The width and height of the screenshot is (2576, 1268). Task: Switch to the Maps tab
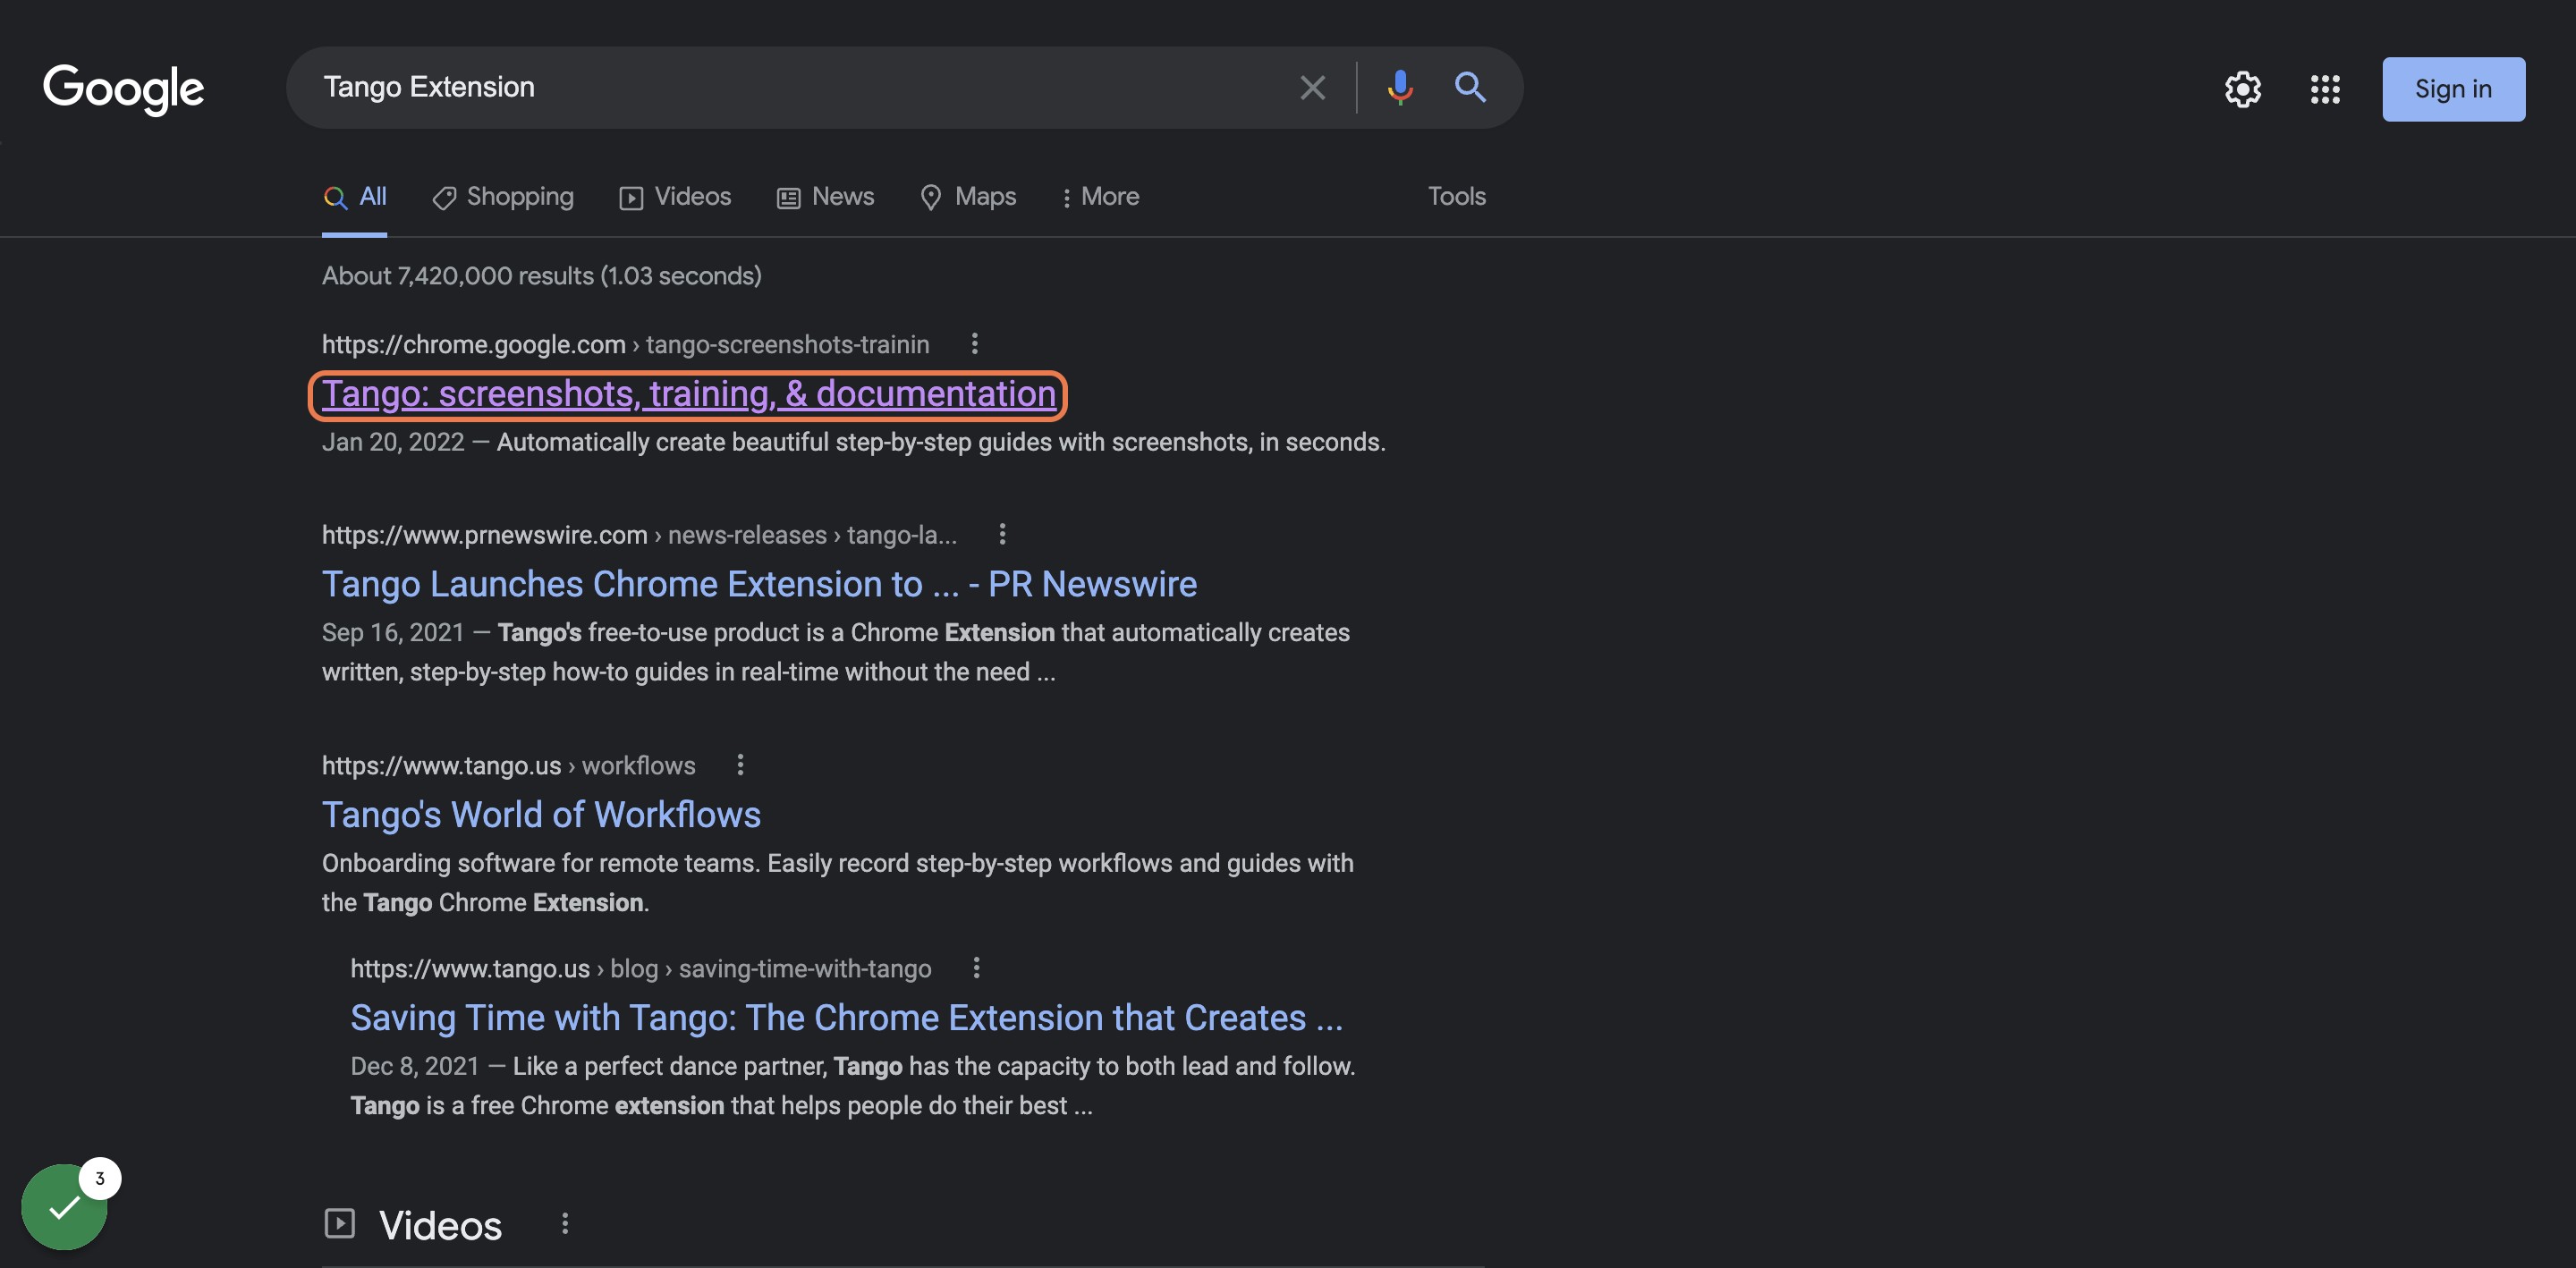point(968,197)
